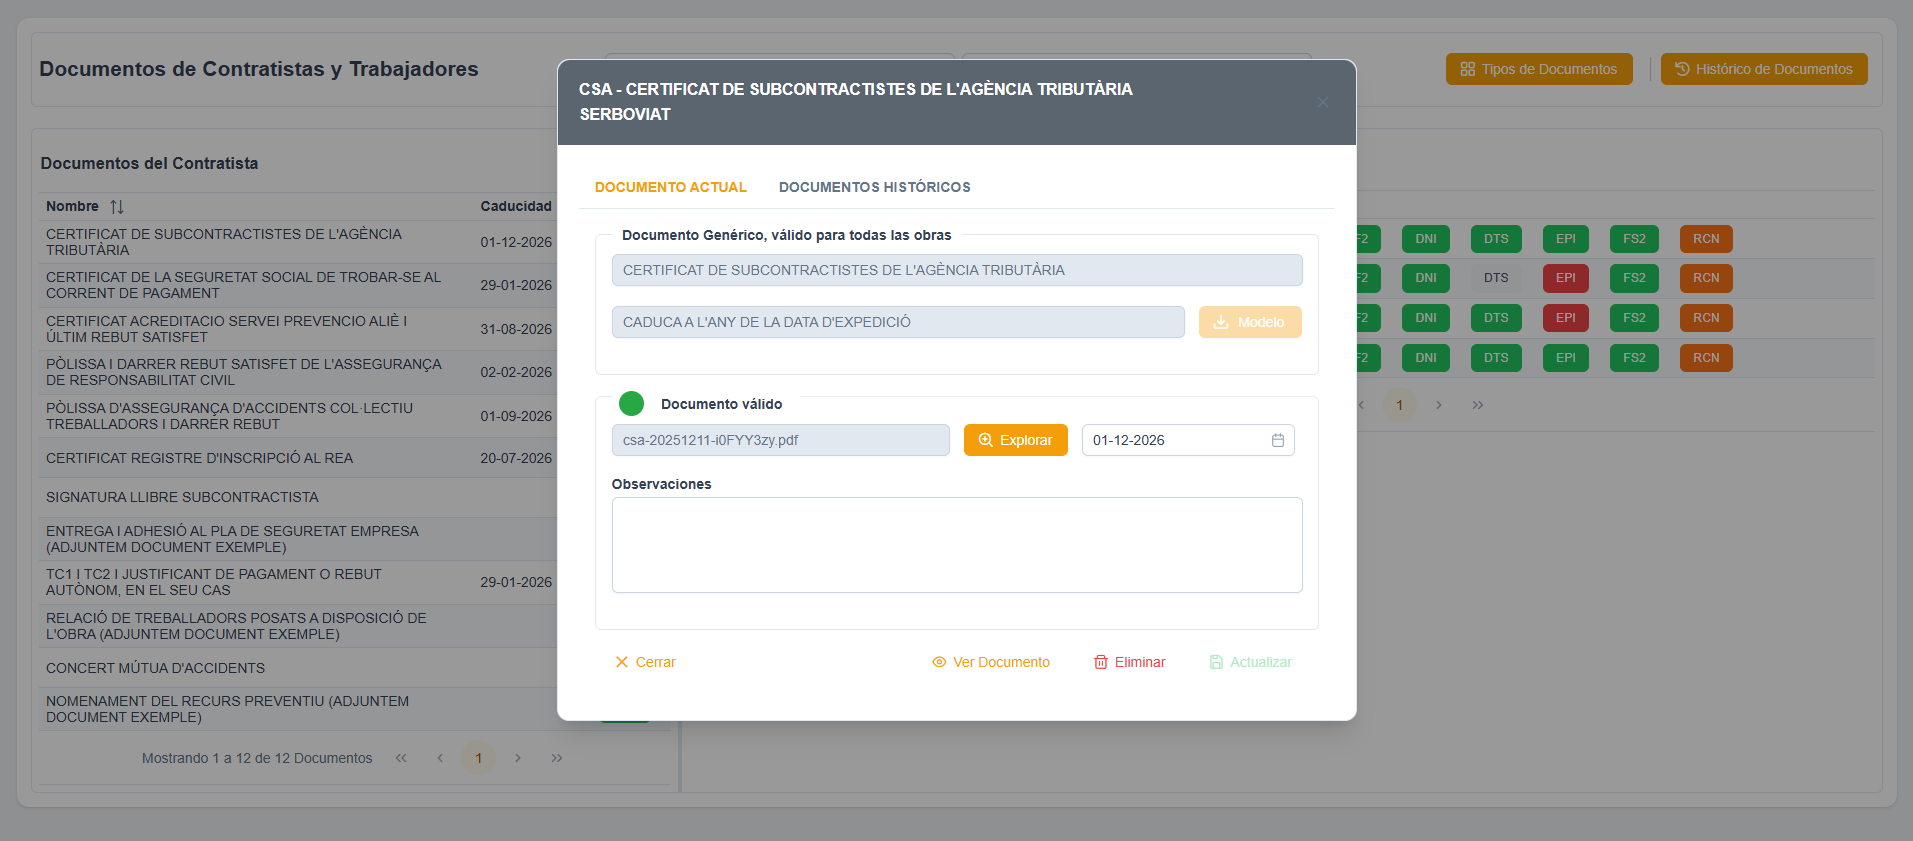Open Tipos de Documentos
The width and height of the screenshot is (1913, 841).
pos(1538,69)
